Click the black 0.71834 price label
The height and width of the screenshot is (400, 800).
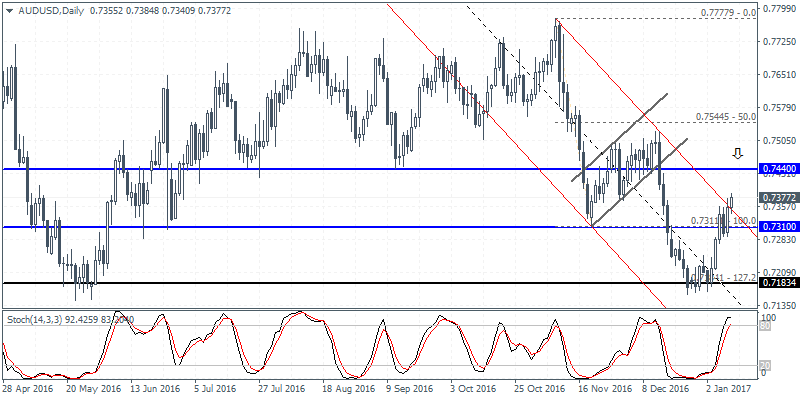[x=779, y=283]
